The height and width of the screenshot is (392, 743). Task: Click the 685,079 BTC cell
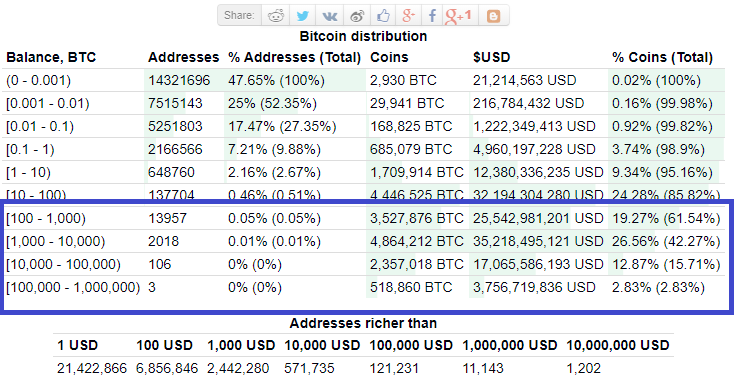[411, 150]
